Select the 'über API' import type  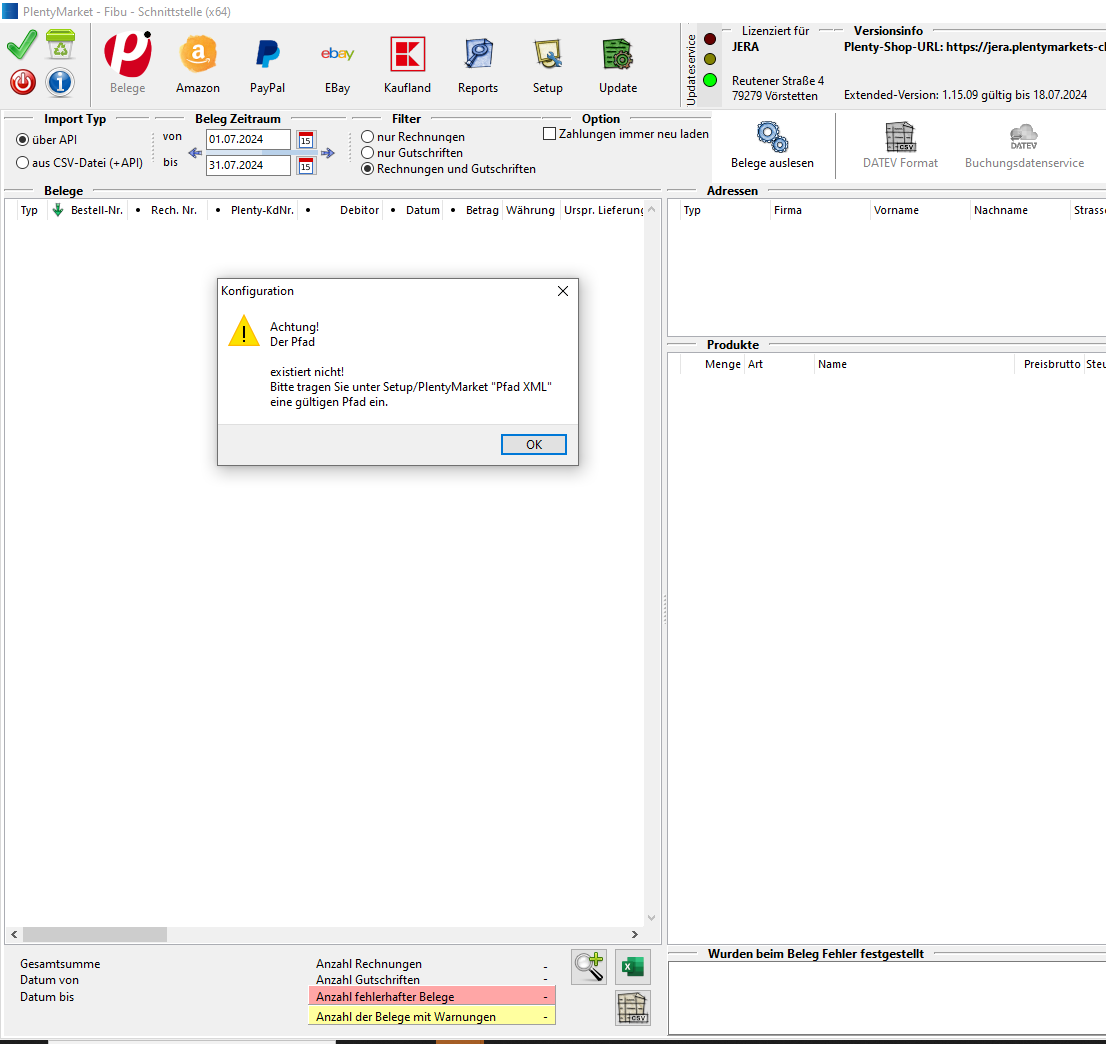pos(23,140)
